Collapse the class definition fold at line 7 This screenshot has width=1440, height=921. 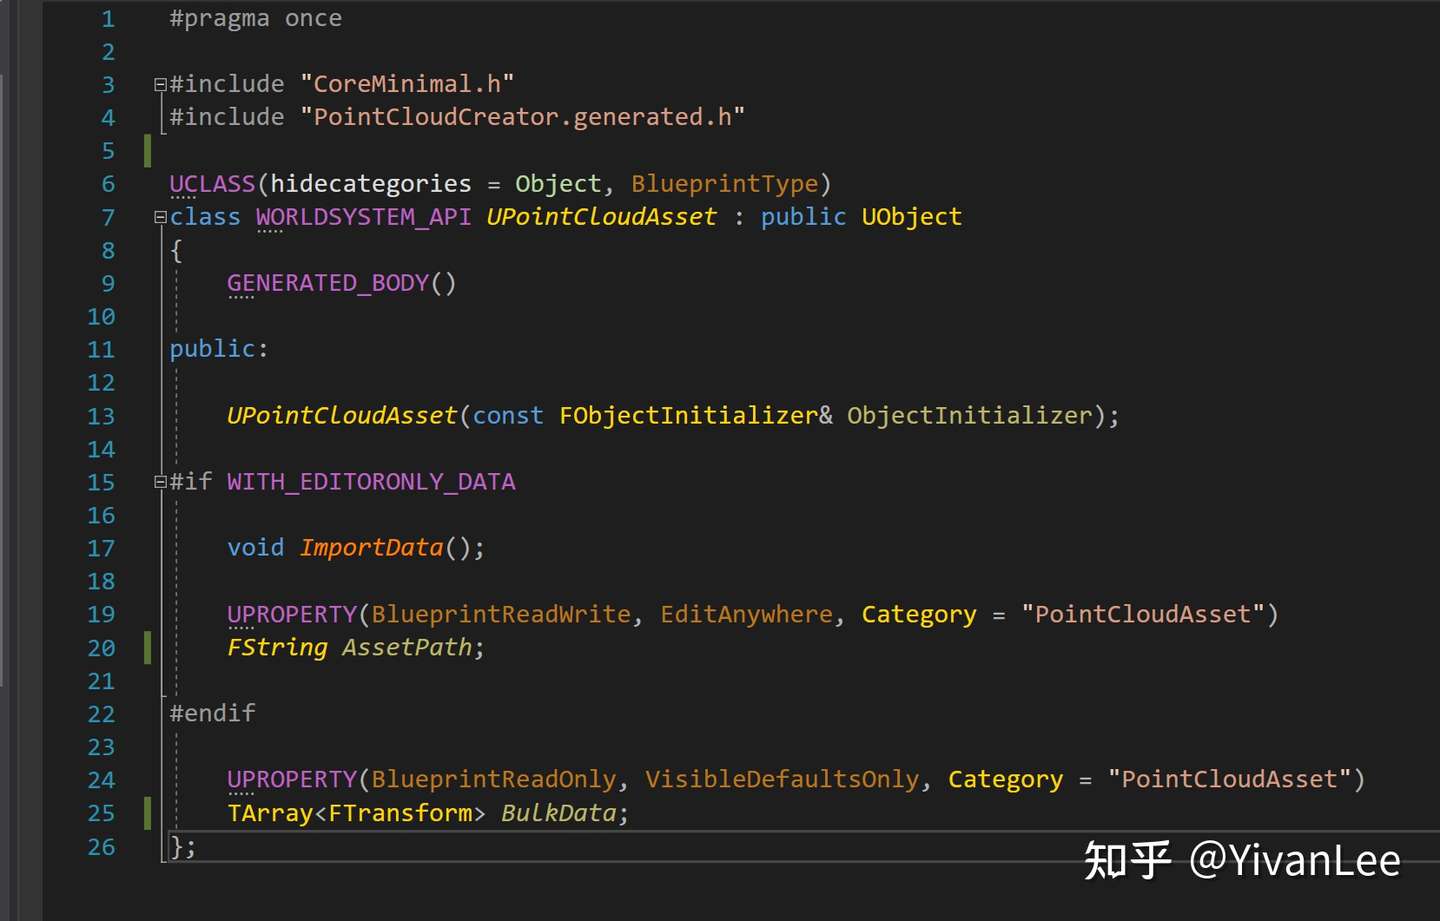(x=160, y=217)
